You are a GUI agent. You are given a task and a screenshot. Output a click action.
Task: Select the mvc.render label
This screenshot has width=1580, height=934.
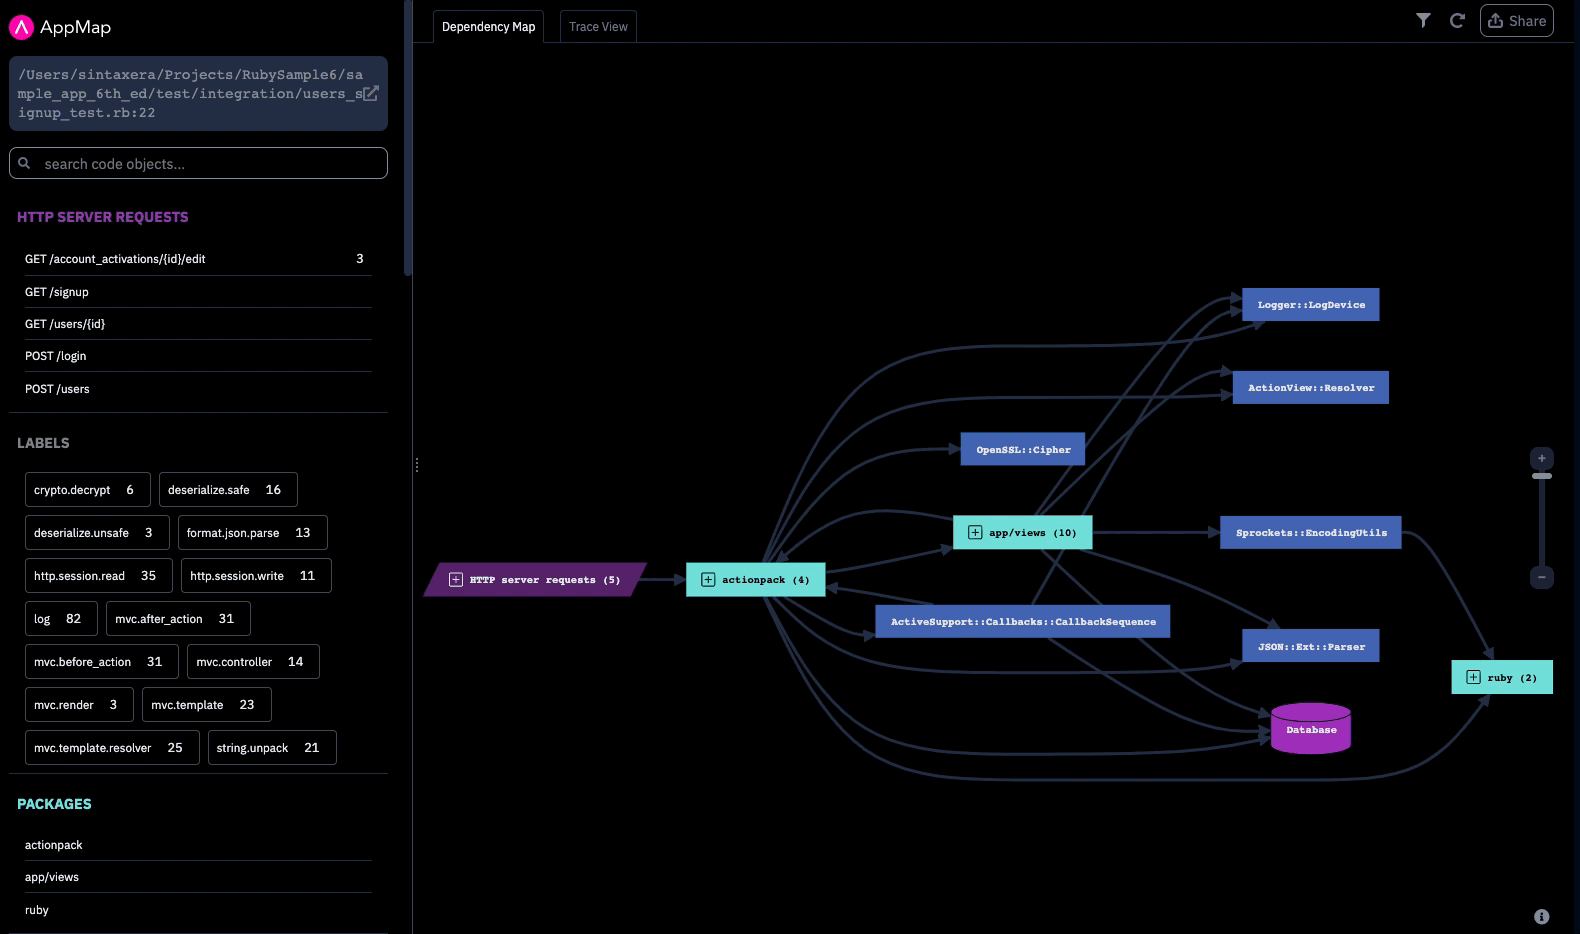point(79,705)
